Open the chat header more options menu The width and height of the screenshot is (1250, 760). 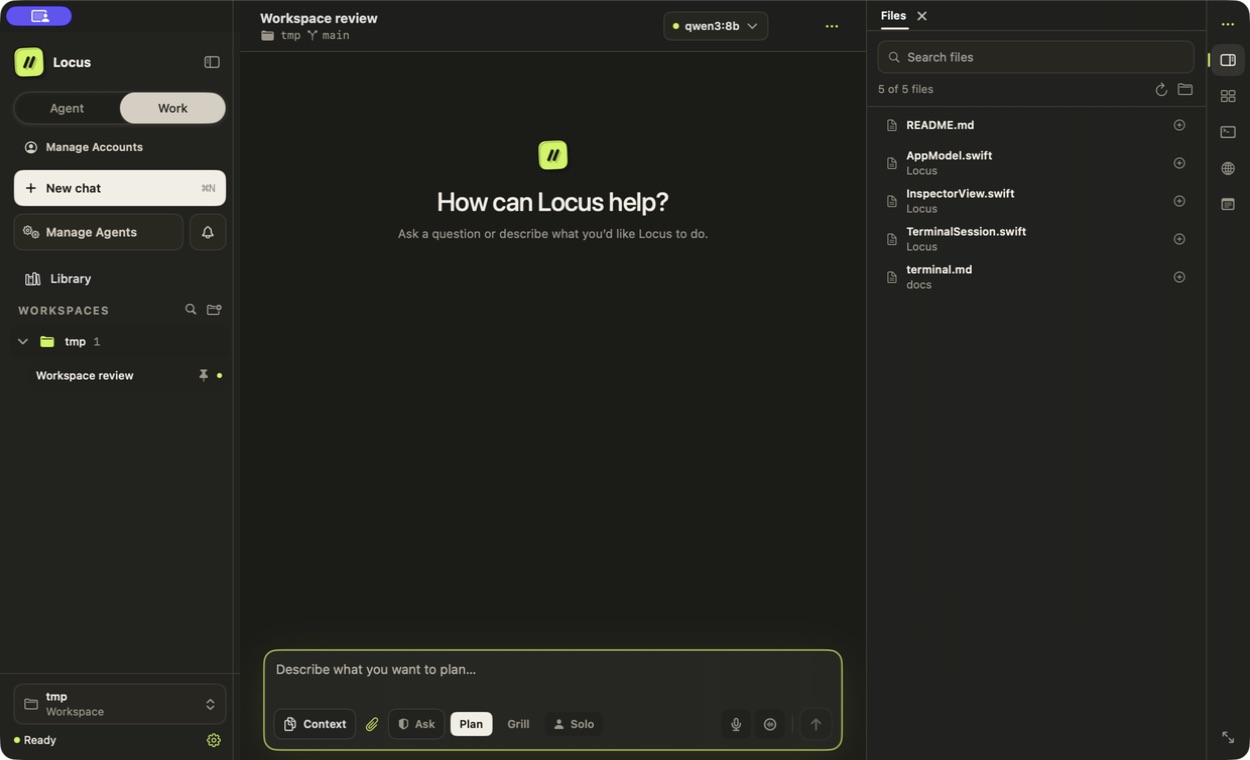point(831,26)
